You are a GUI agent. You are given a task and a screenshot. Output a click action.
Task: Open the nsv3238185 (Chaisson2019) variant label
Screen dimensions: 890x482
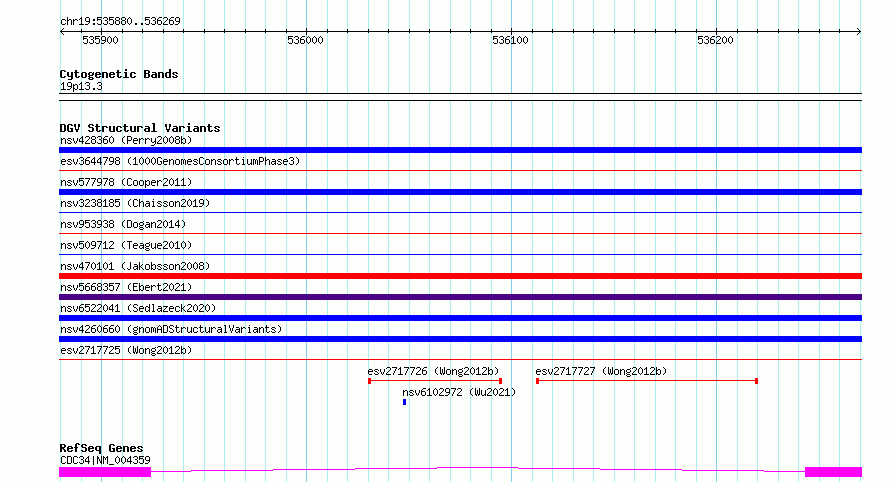(135, 203)
